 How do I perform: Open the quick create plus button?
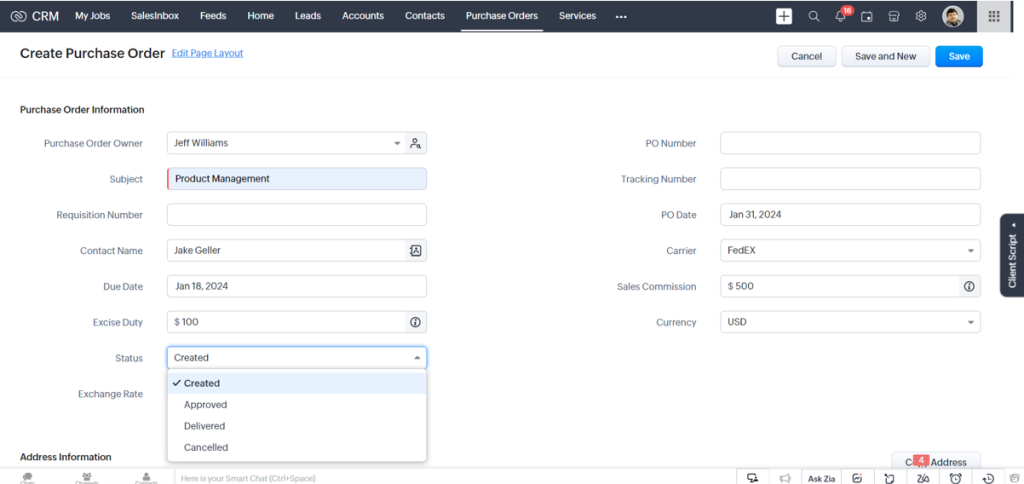pyautogui.click(x=784, y=16)
